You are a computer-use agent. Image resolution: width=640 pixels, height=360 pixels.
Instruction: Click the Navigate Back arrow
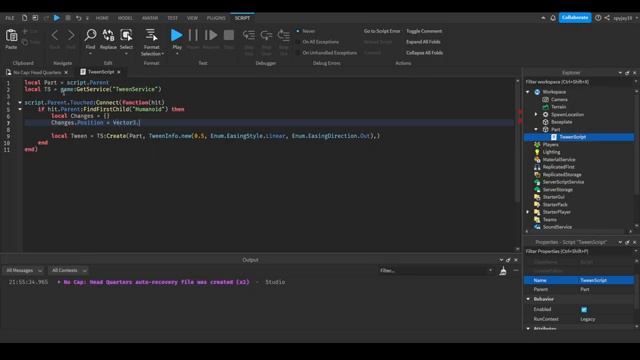55,35
